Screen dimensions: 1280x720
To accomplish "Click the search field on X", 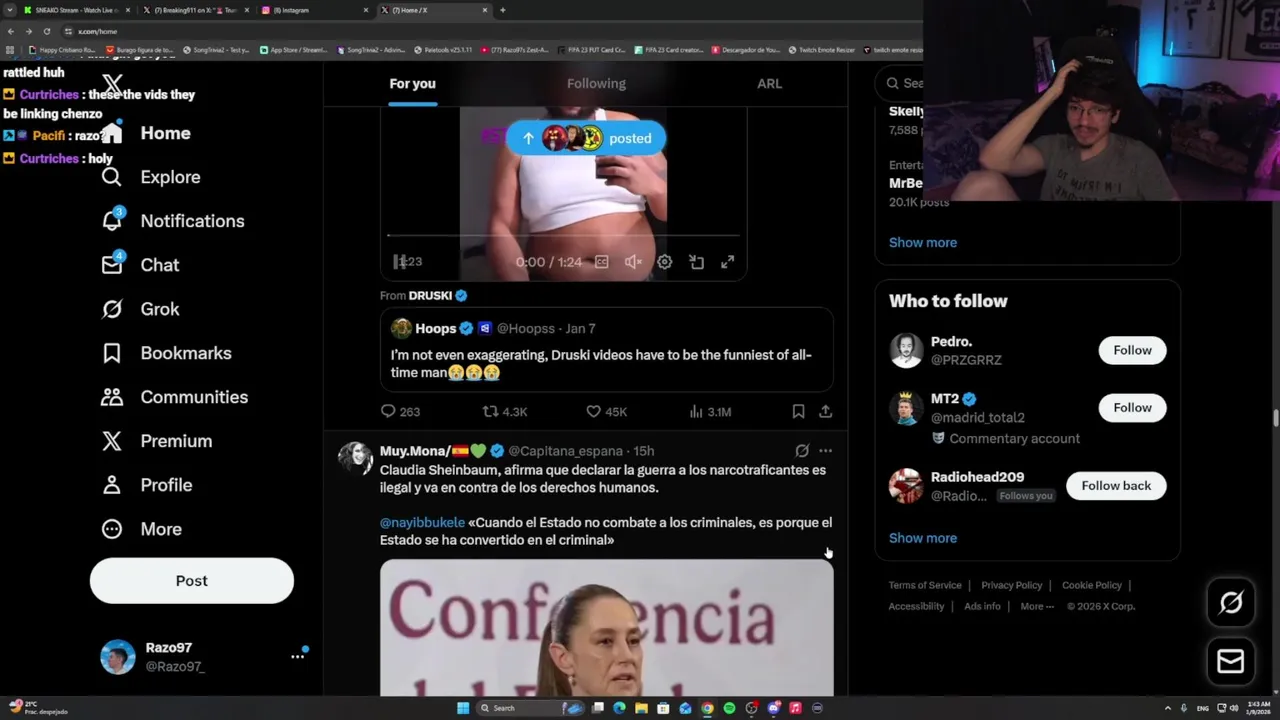I will [x=900, y=84].
